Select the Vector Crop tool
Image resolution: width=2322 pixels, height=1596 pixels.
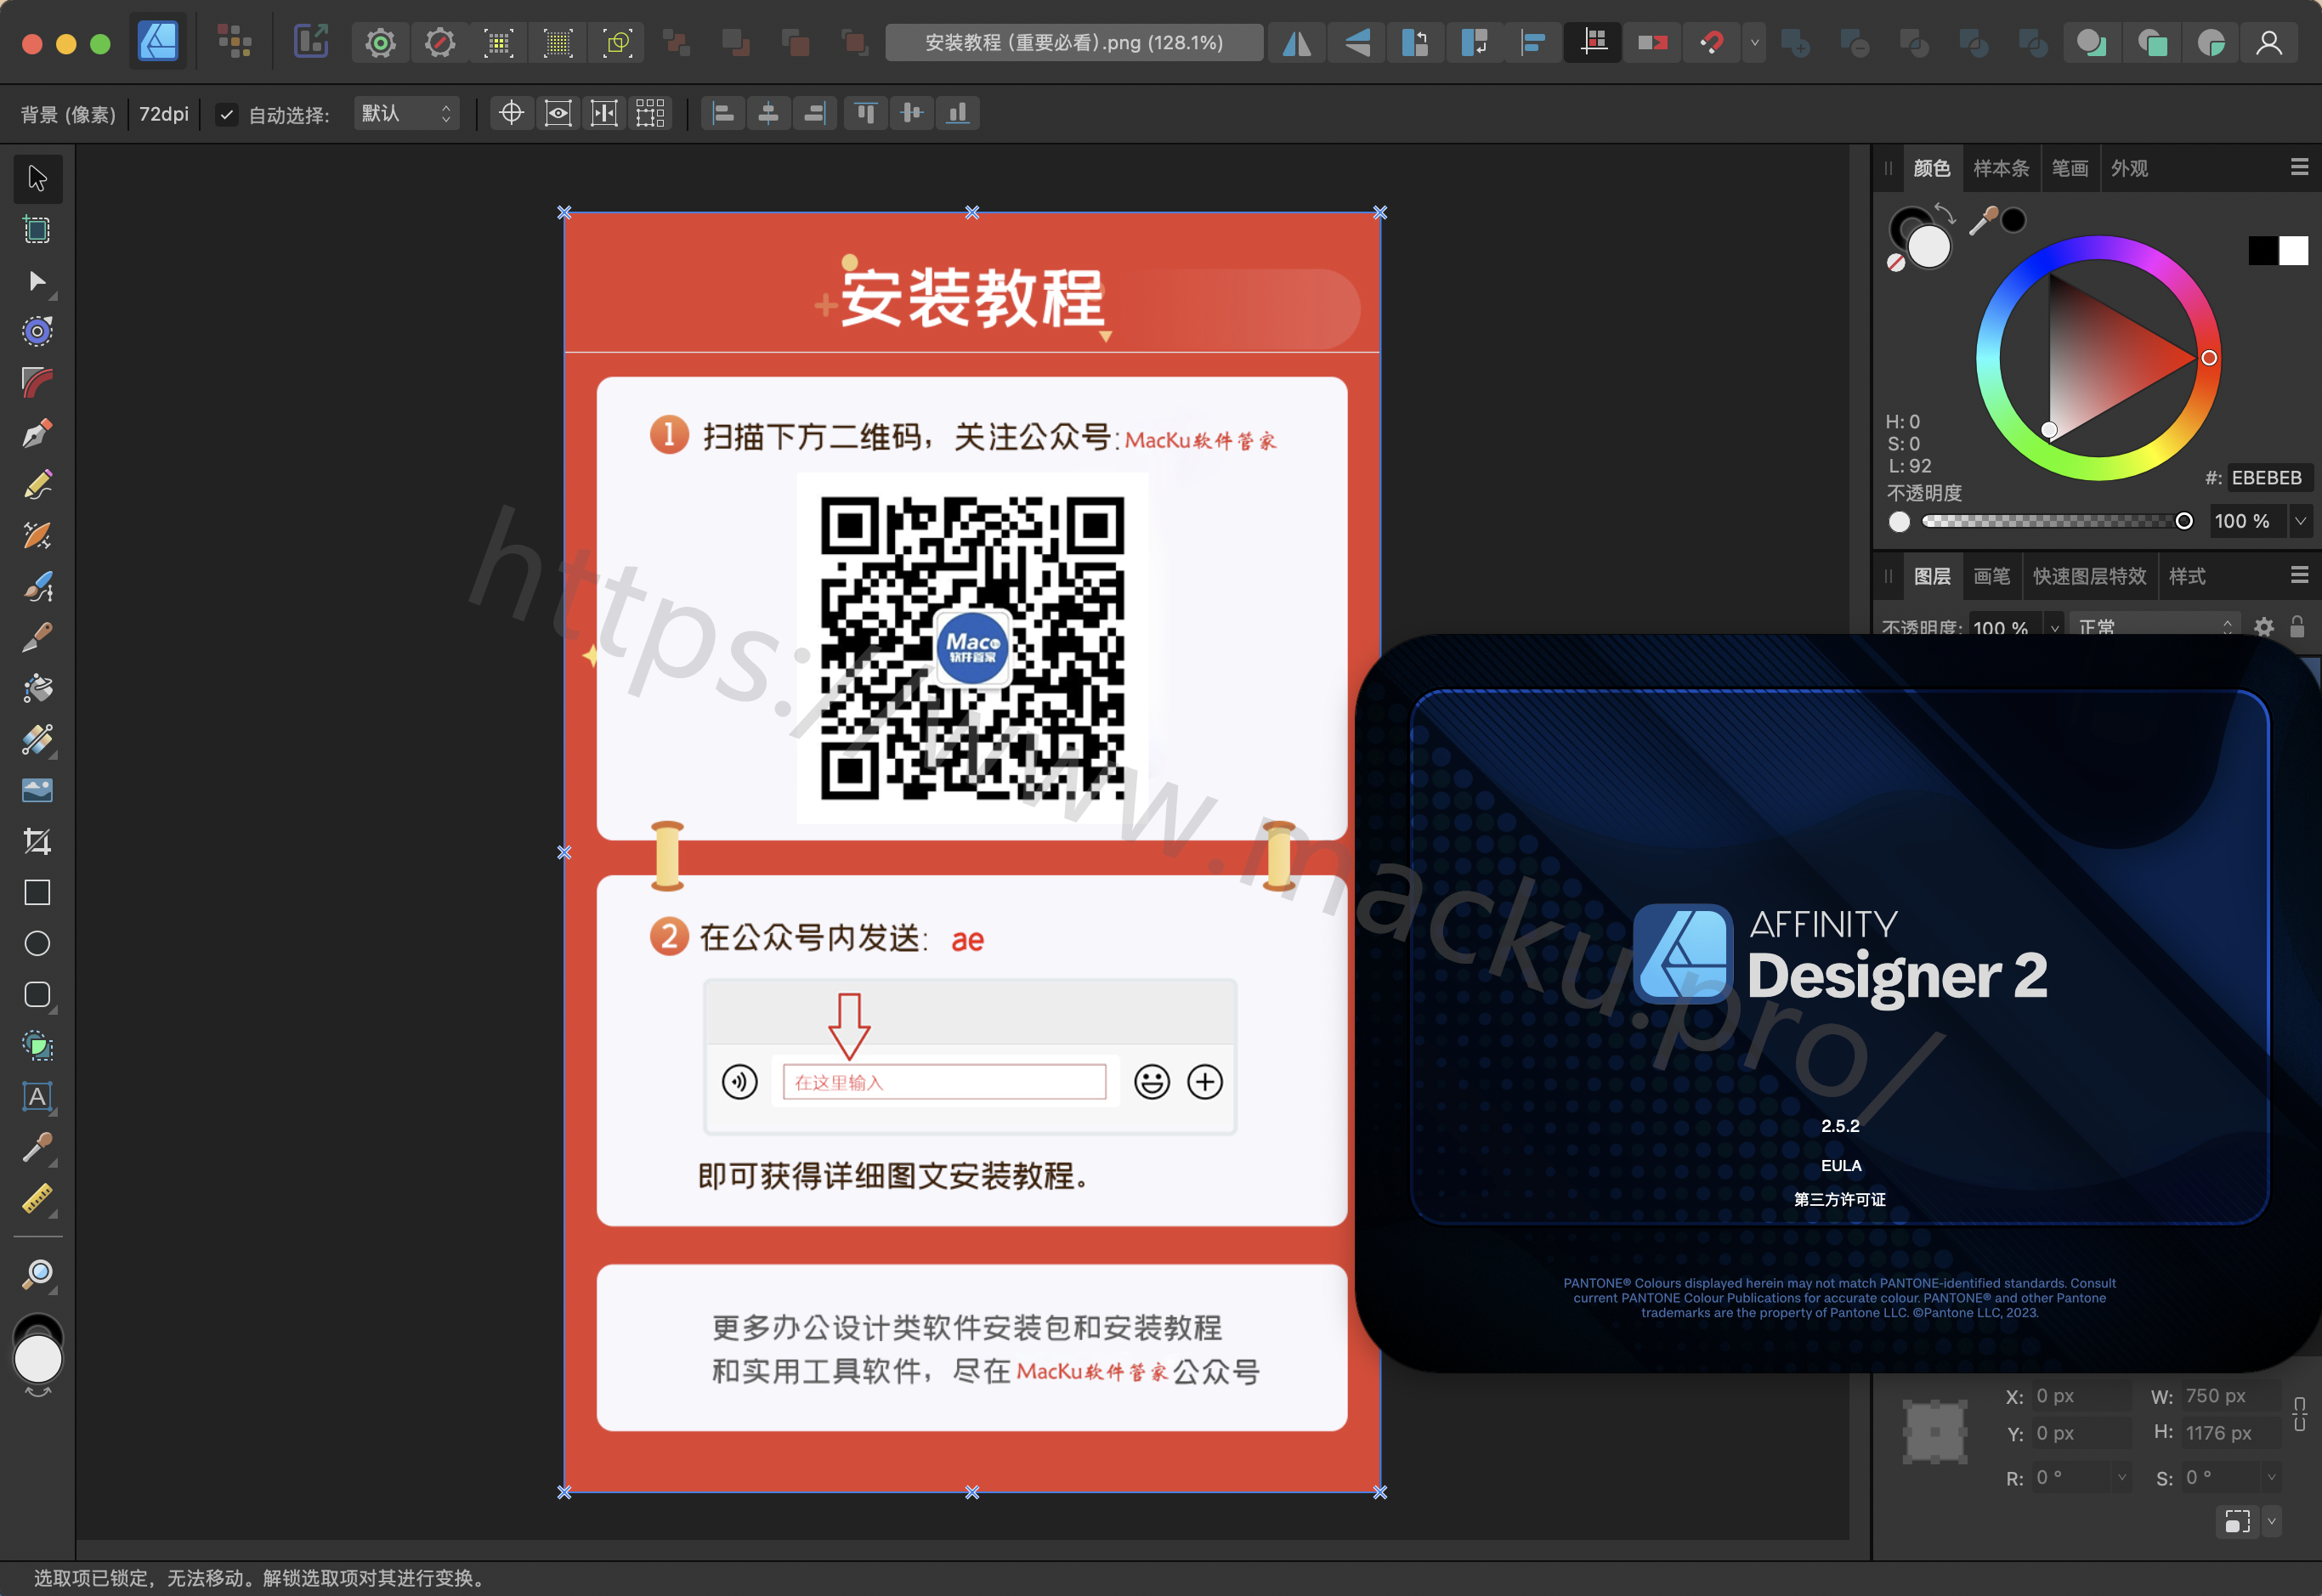tap(37, 842)
